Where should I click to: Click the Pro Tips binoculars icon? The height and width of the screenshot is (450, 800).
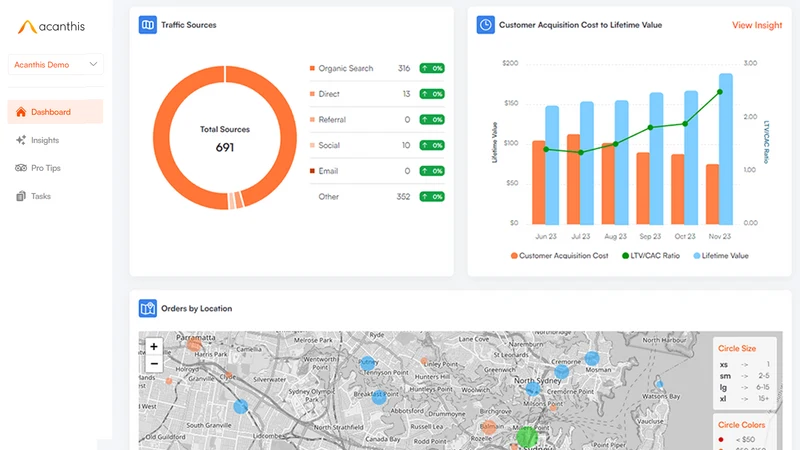coord(21,168)
